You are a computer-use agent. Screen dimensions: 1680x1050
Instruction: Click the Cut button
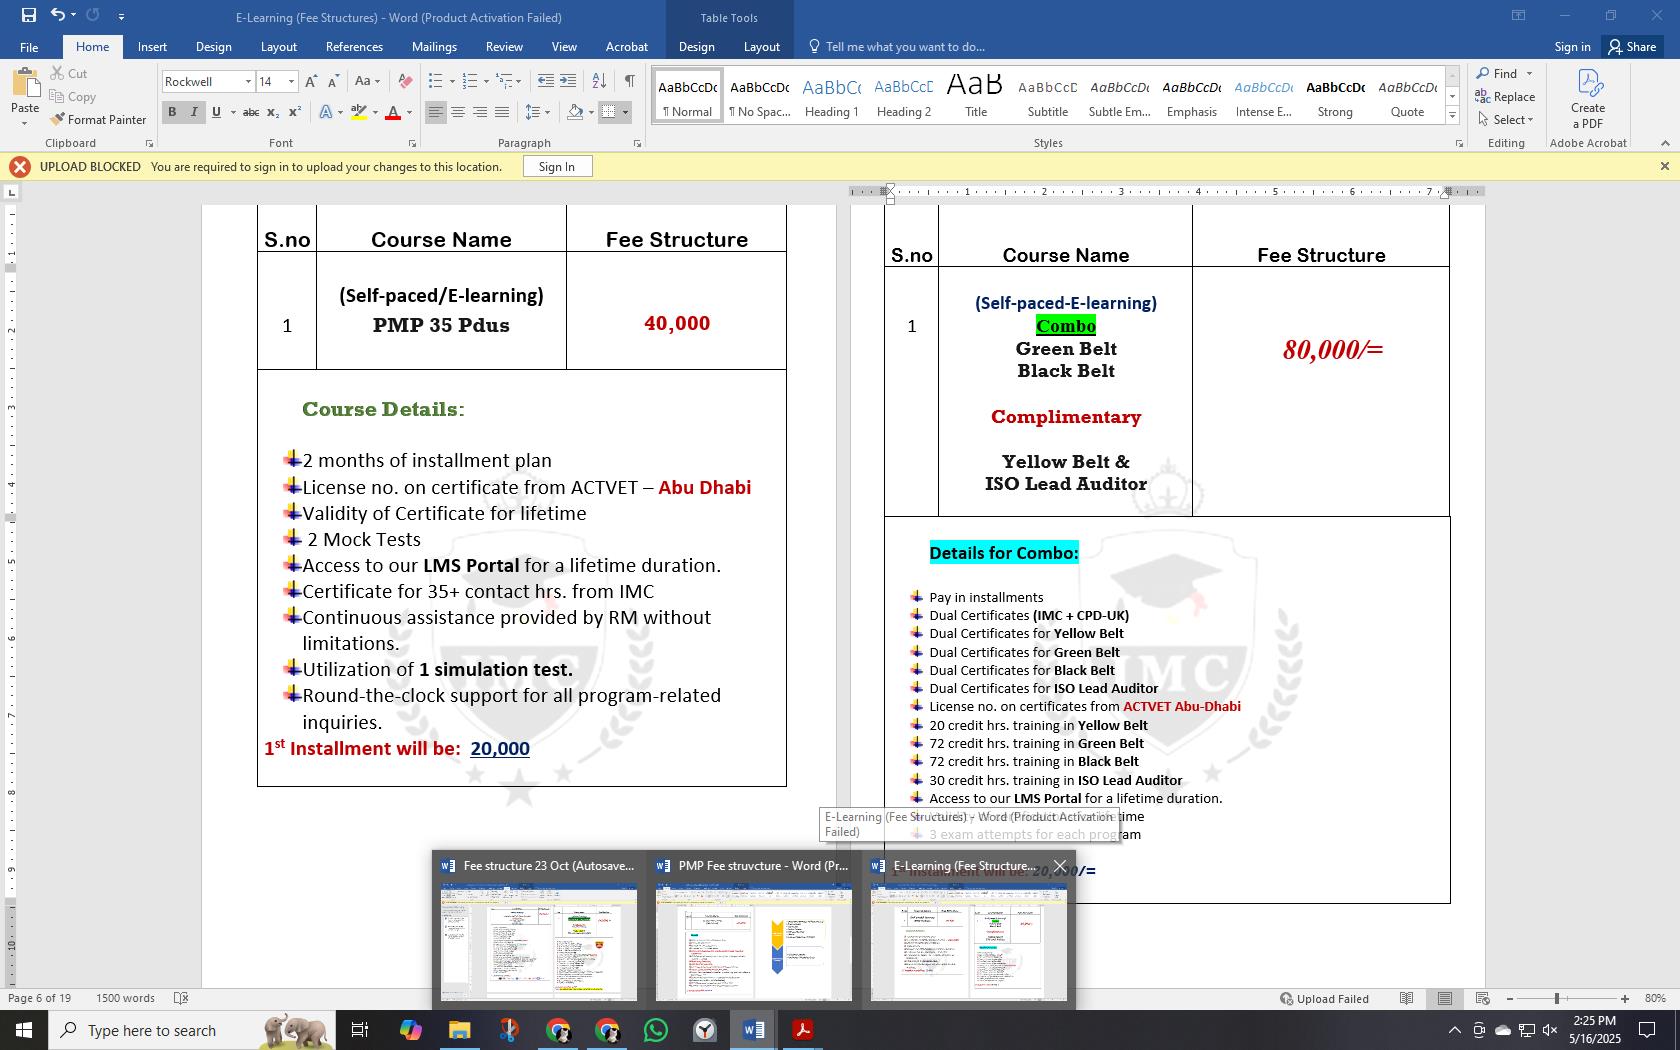[x=68, y=73]
